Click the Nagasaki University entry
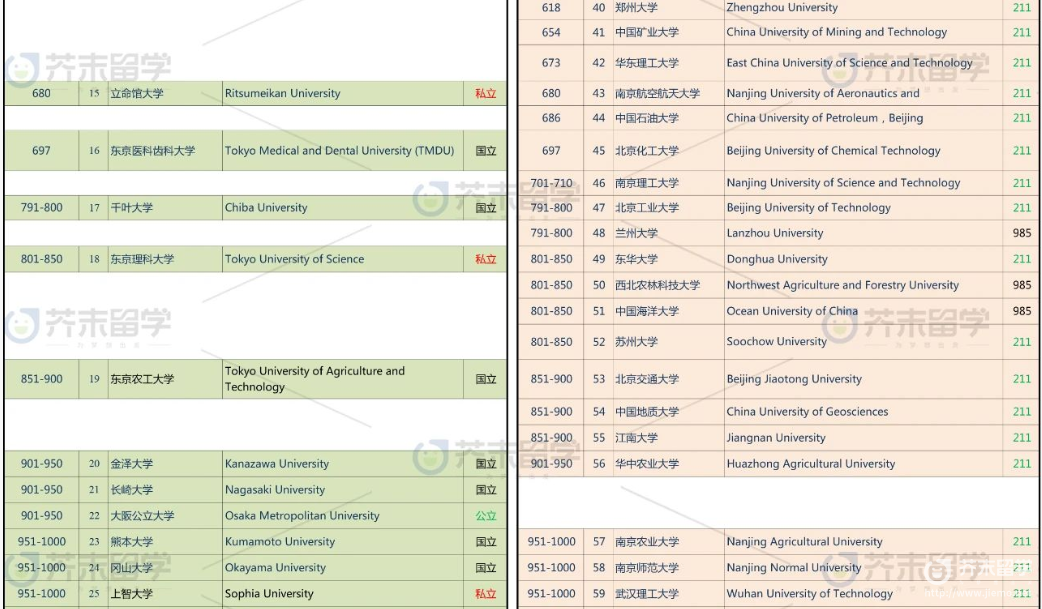Screen dimensions: 1042x609 click(x=274, y=489)
